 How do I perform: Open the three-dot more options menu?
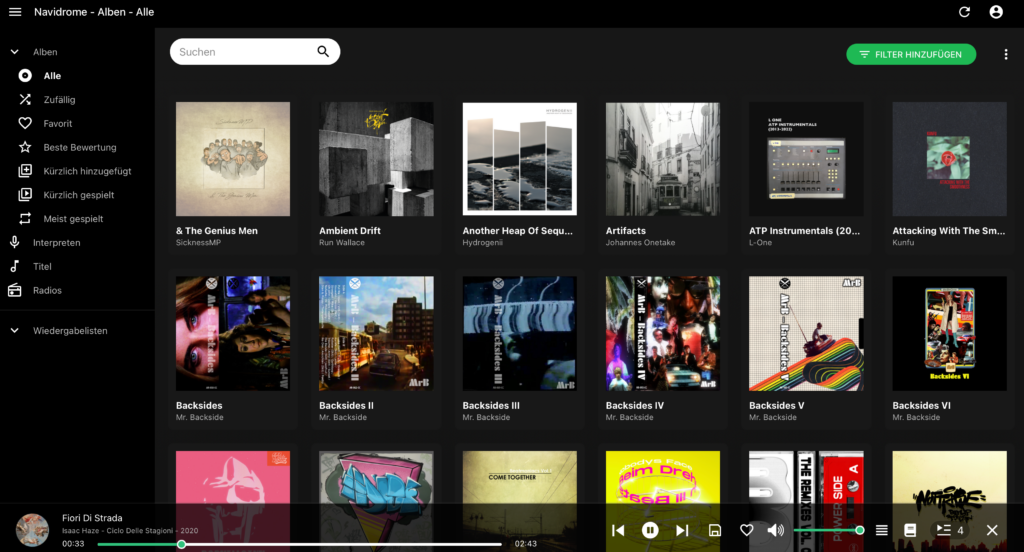[x=1005, y=54]
